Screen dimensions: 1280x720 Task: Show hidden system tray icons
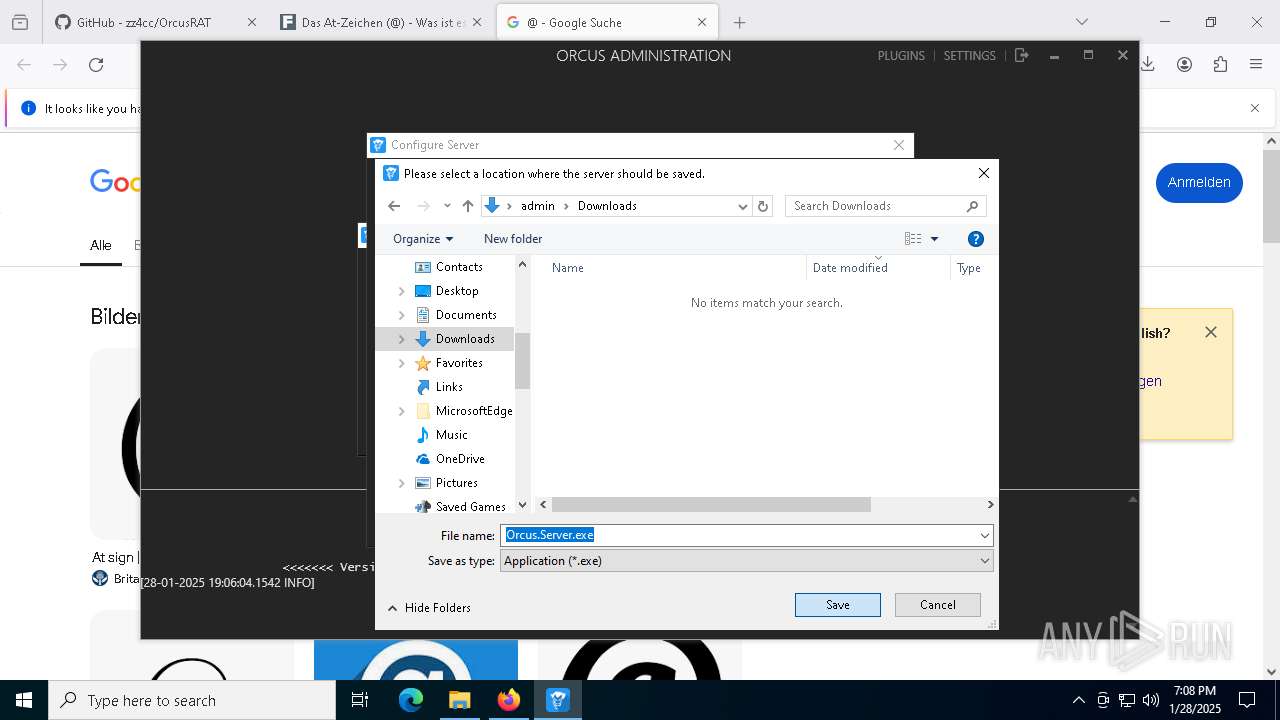[1078, 700]
